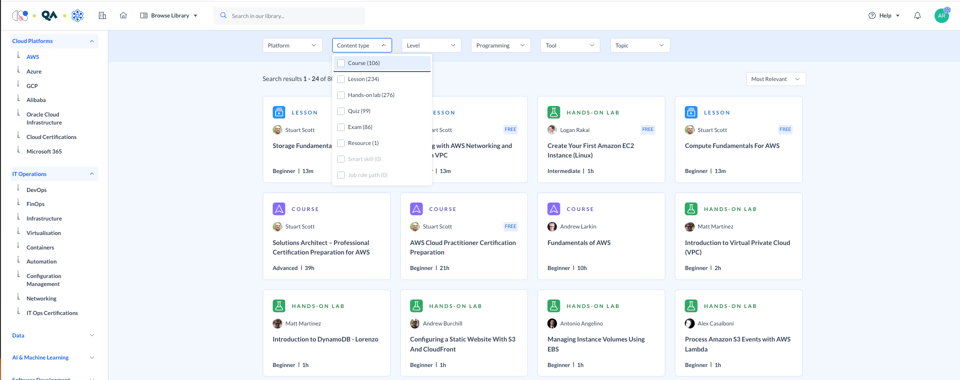Viewport: 960px width, 380px height.
Task: Enable the Quiz (99) filter checkbox
Action: pyautogui.click(x=341, y=111)
